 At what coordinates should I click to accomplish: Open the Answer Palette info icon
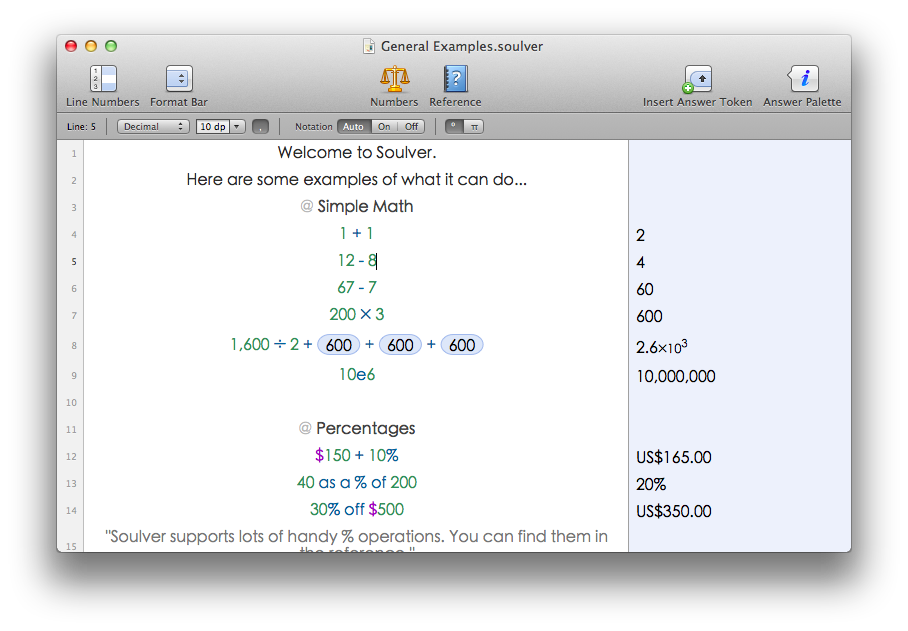coord(803,79)
